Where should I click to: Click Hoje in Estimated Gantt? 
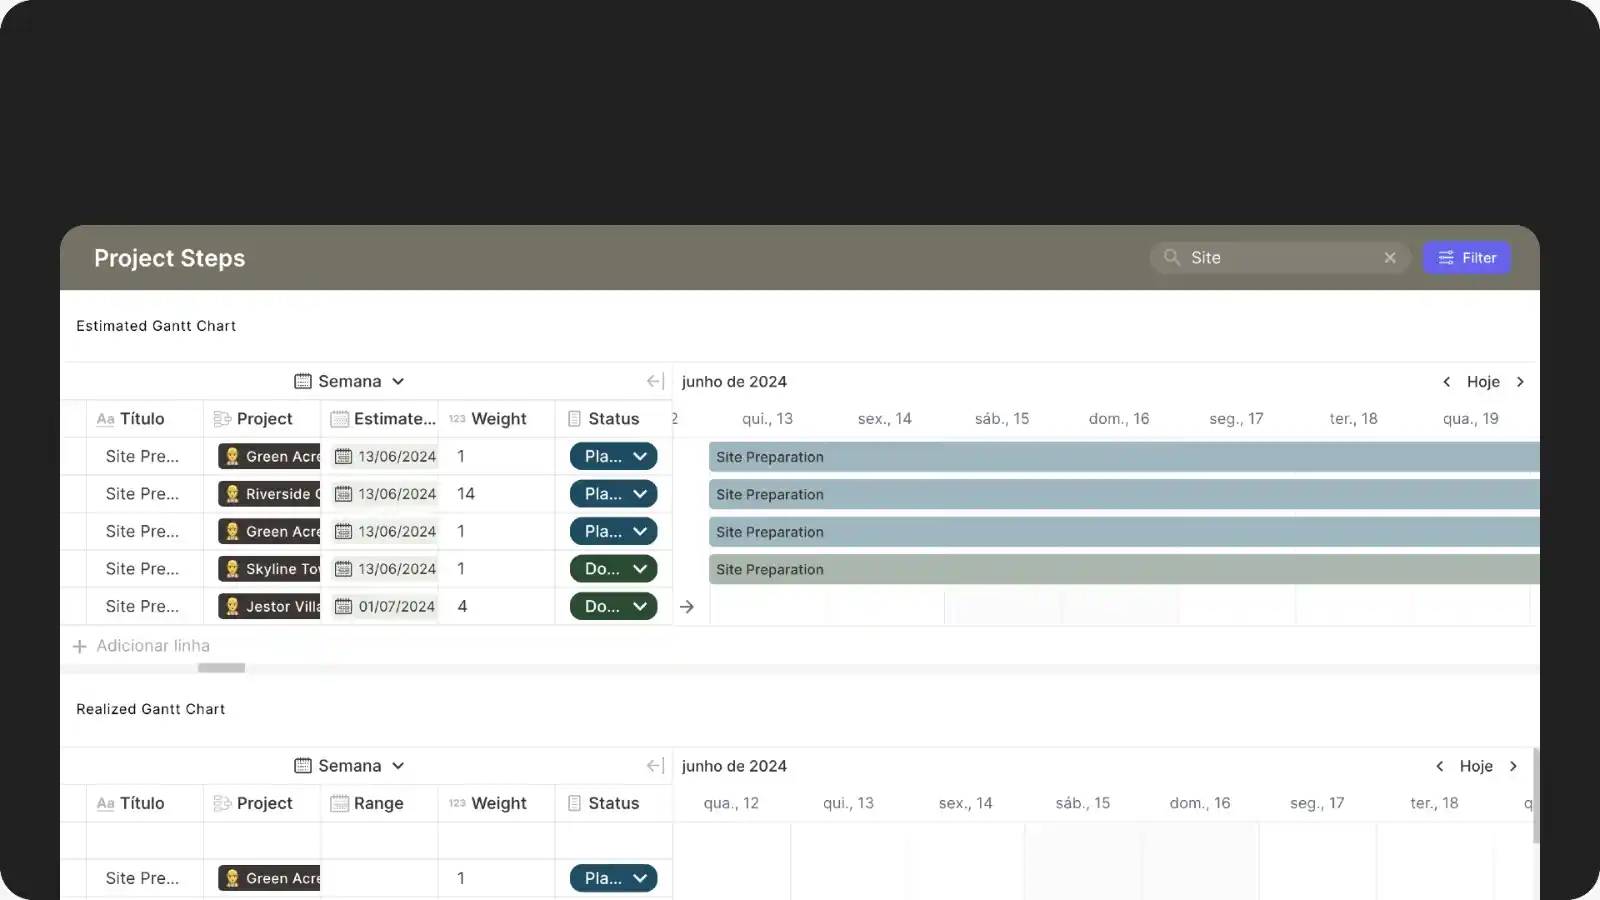[x=1483, y=382]
